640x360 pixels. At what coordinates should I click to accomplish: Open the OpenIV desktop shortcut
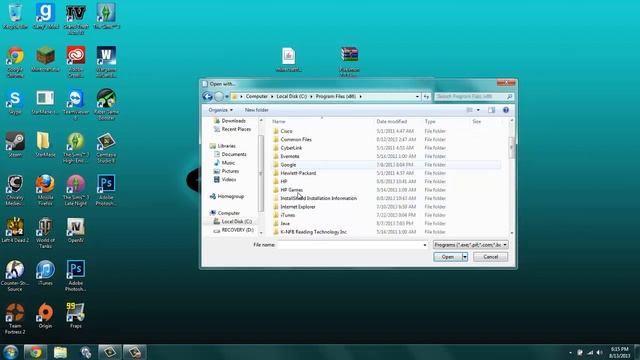coord(76,231)
